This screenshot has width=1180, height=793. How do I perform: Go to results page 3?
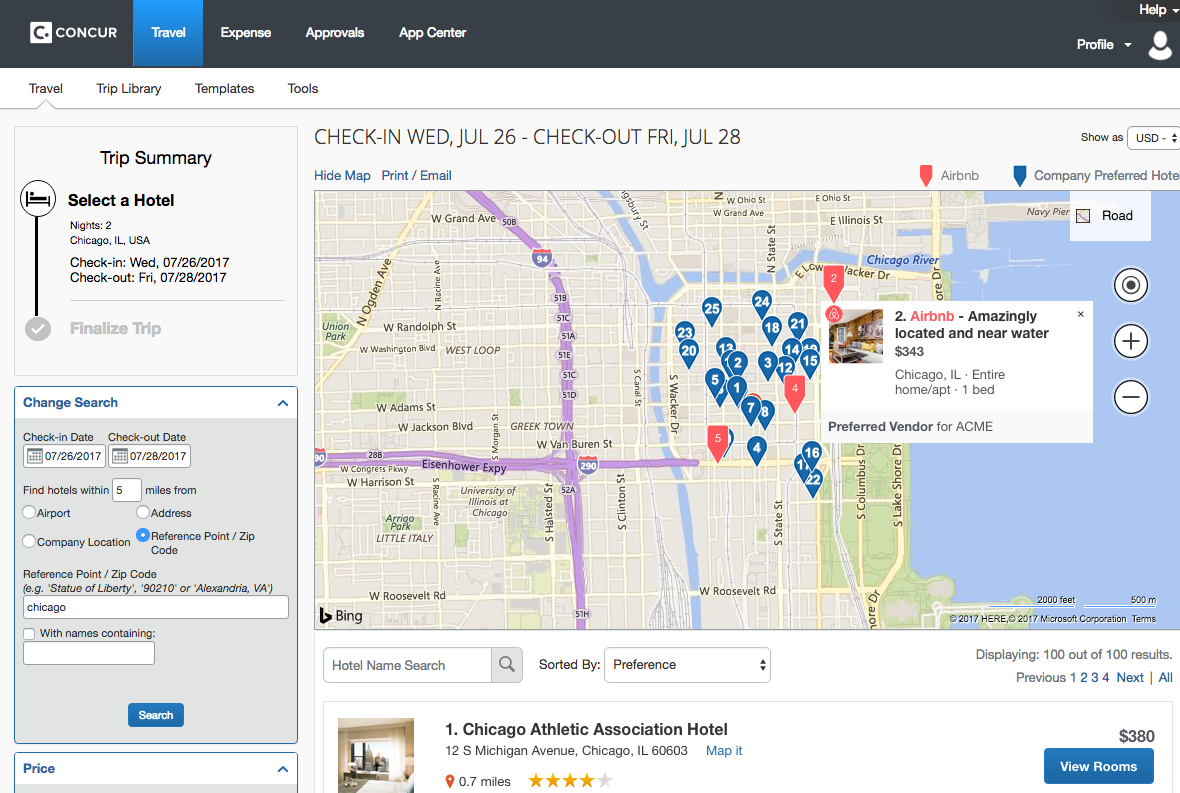coord(1095,677)
